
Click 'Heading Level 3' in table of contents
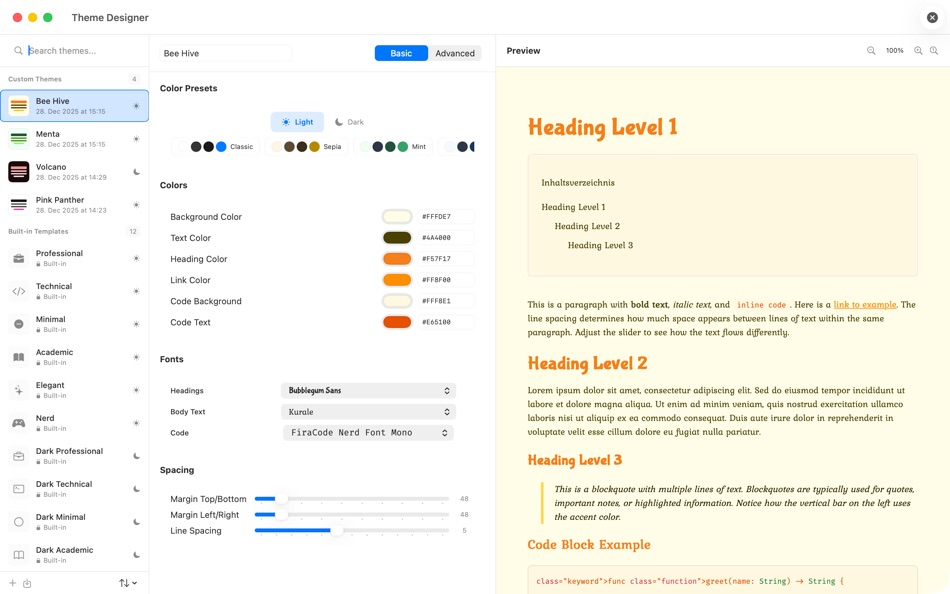(x=600, y=245)
